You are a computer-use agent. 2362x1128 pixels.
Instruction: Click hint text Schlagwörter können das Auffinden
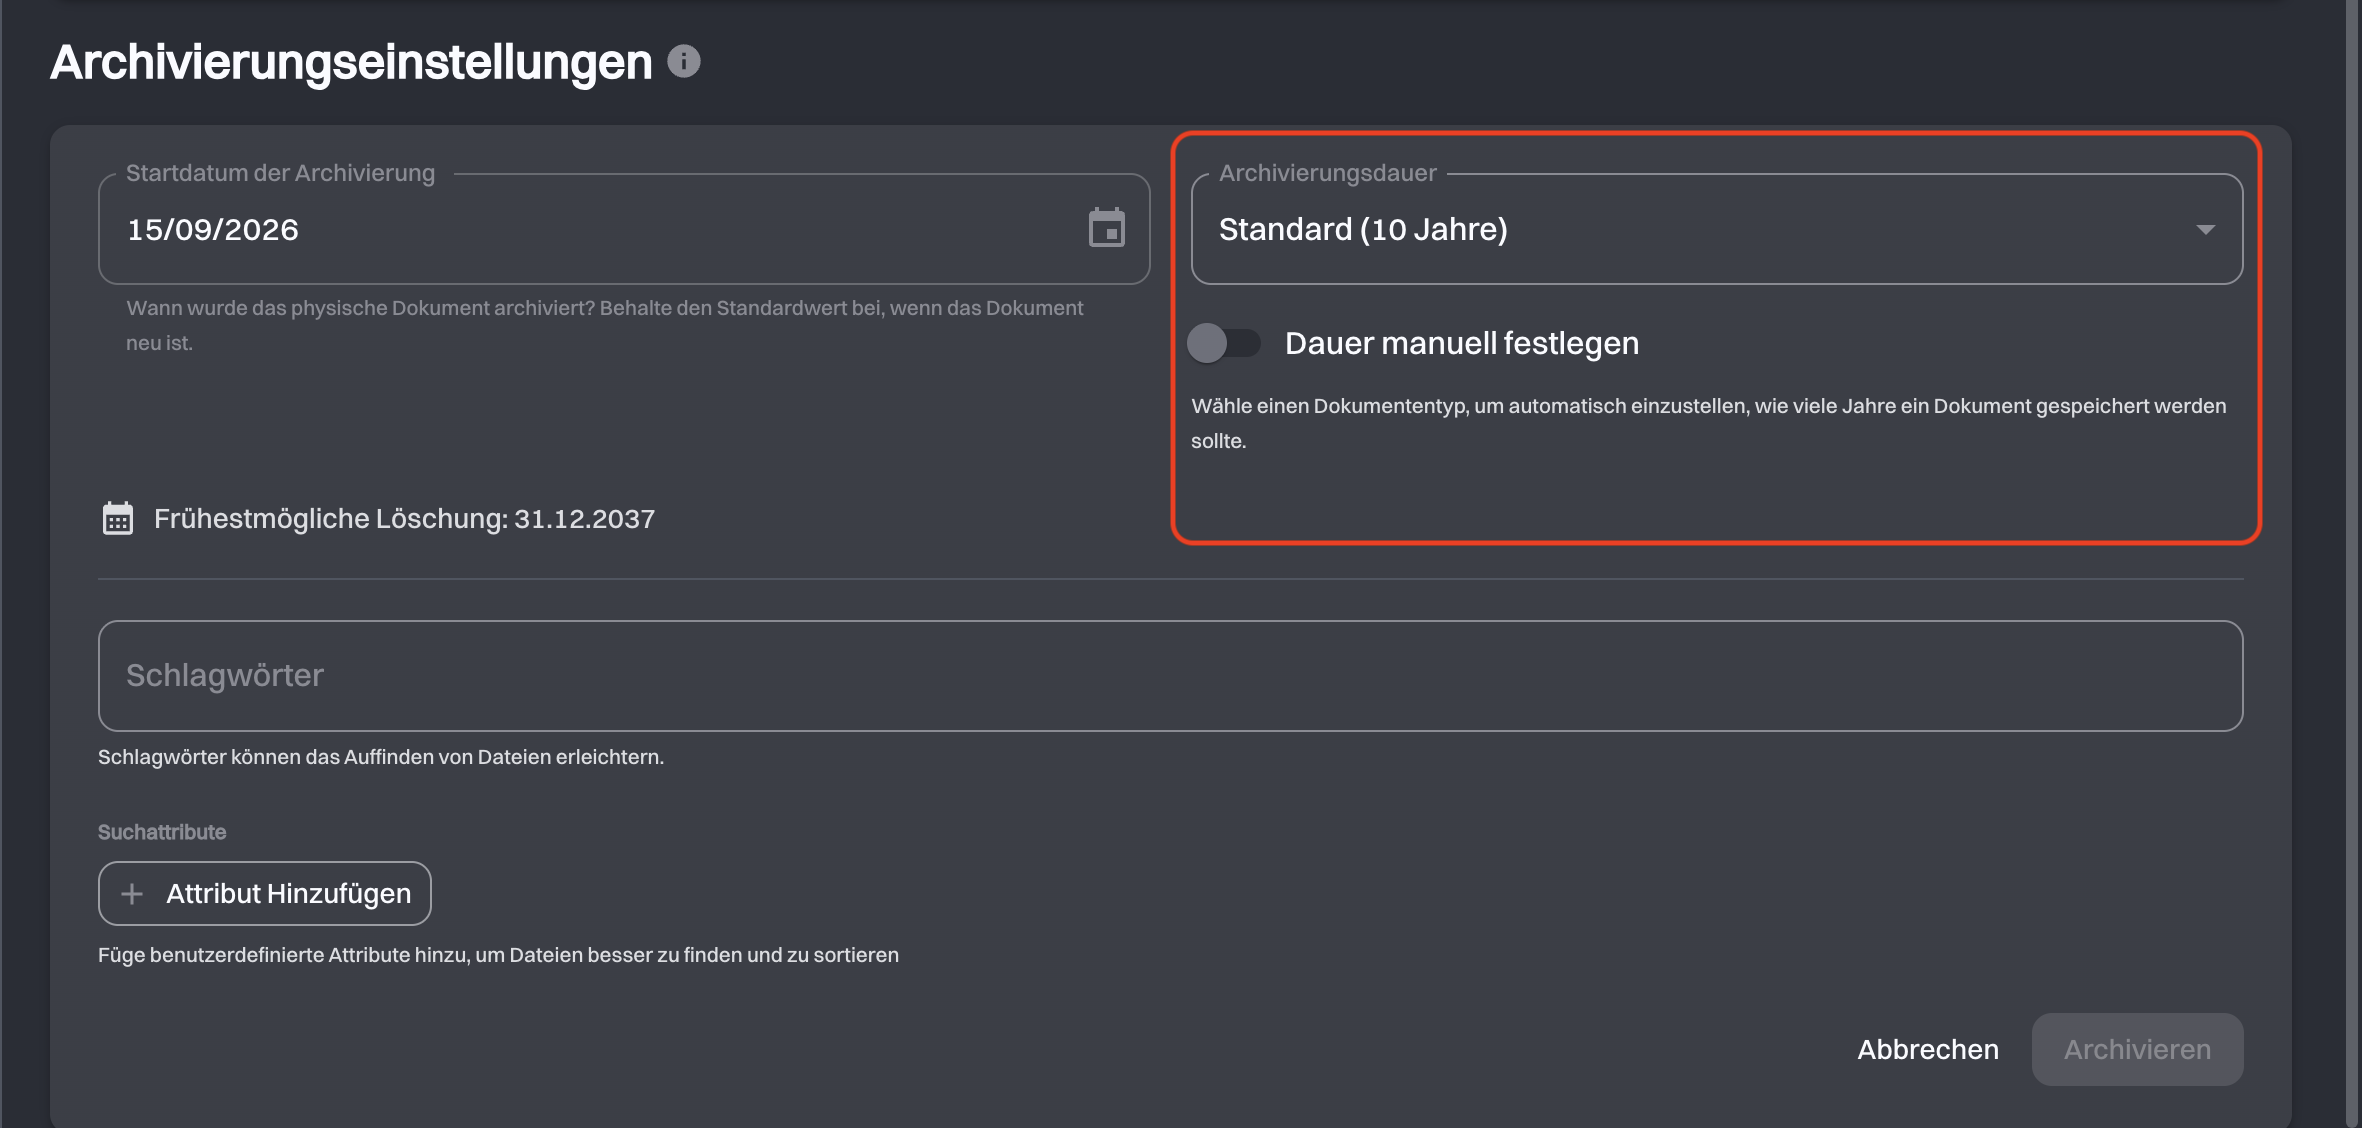pyautogui.click(x=381, y=757)
